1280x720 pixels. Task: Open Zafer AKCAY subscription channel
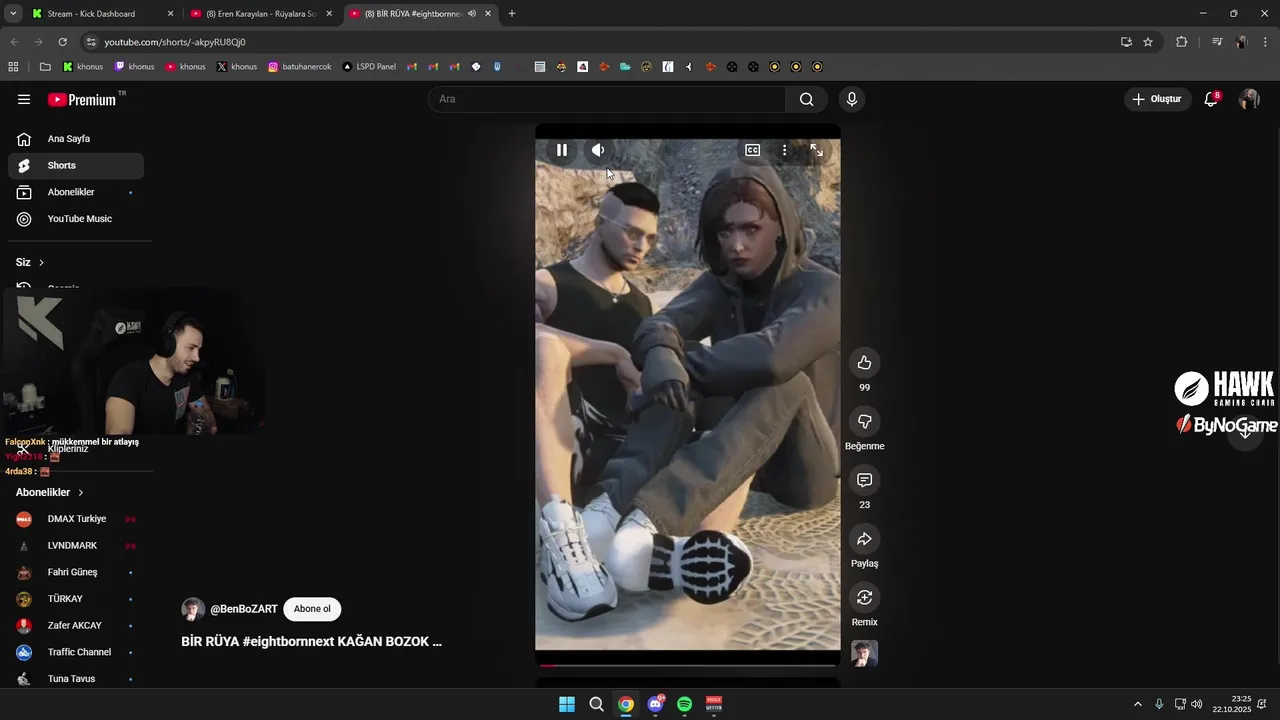[76, 626]
